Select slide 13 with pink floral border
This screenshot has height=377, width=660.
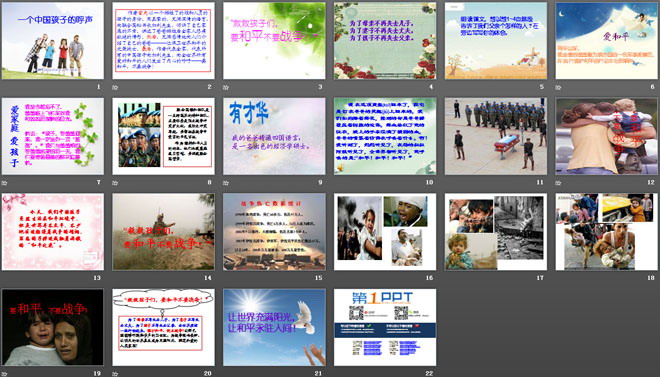coord(53,231)
